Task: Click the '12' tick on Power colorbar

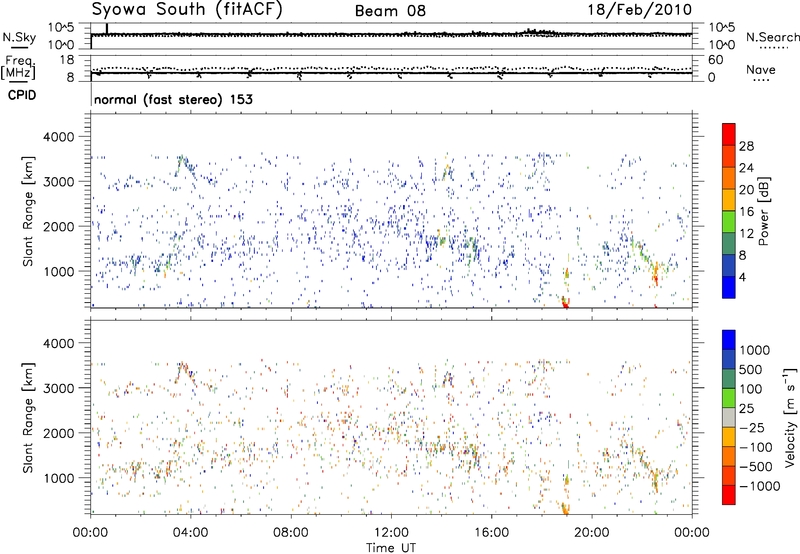Action: point(746,234)
